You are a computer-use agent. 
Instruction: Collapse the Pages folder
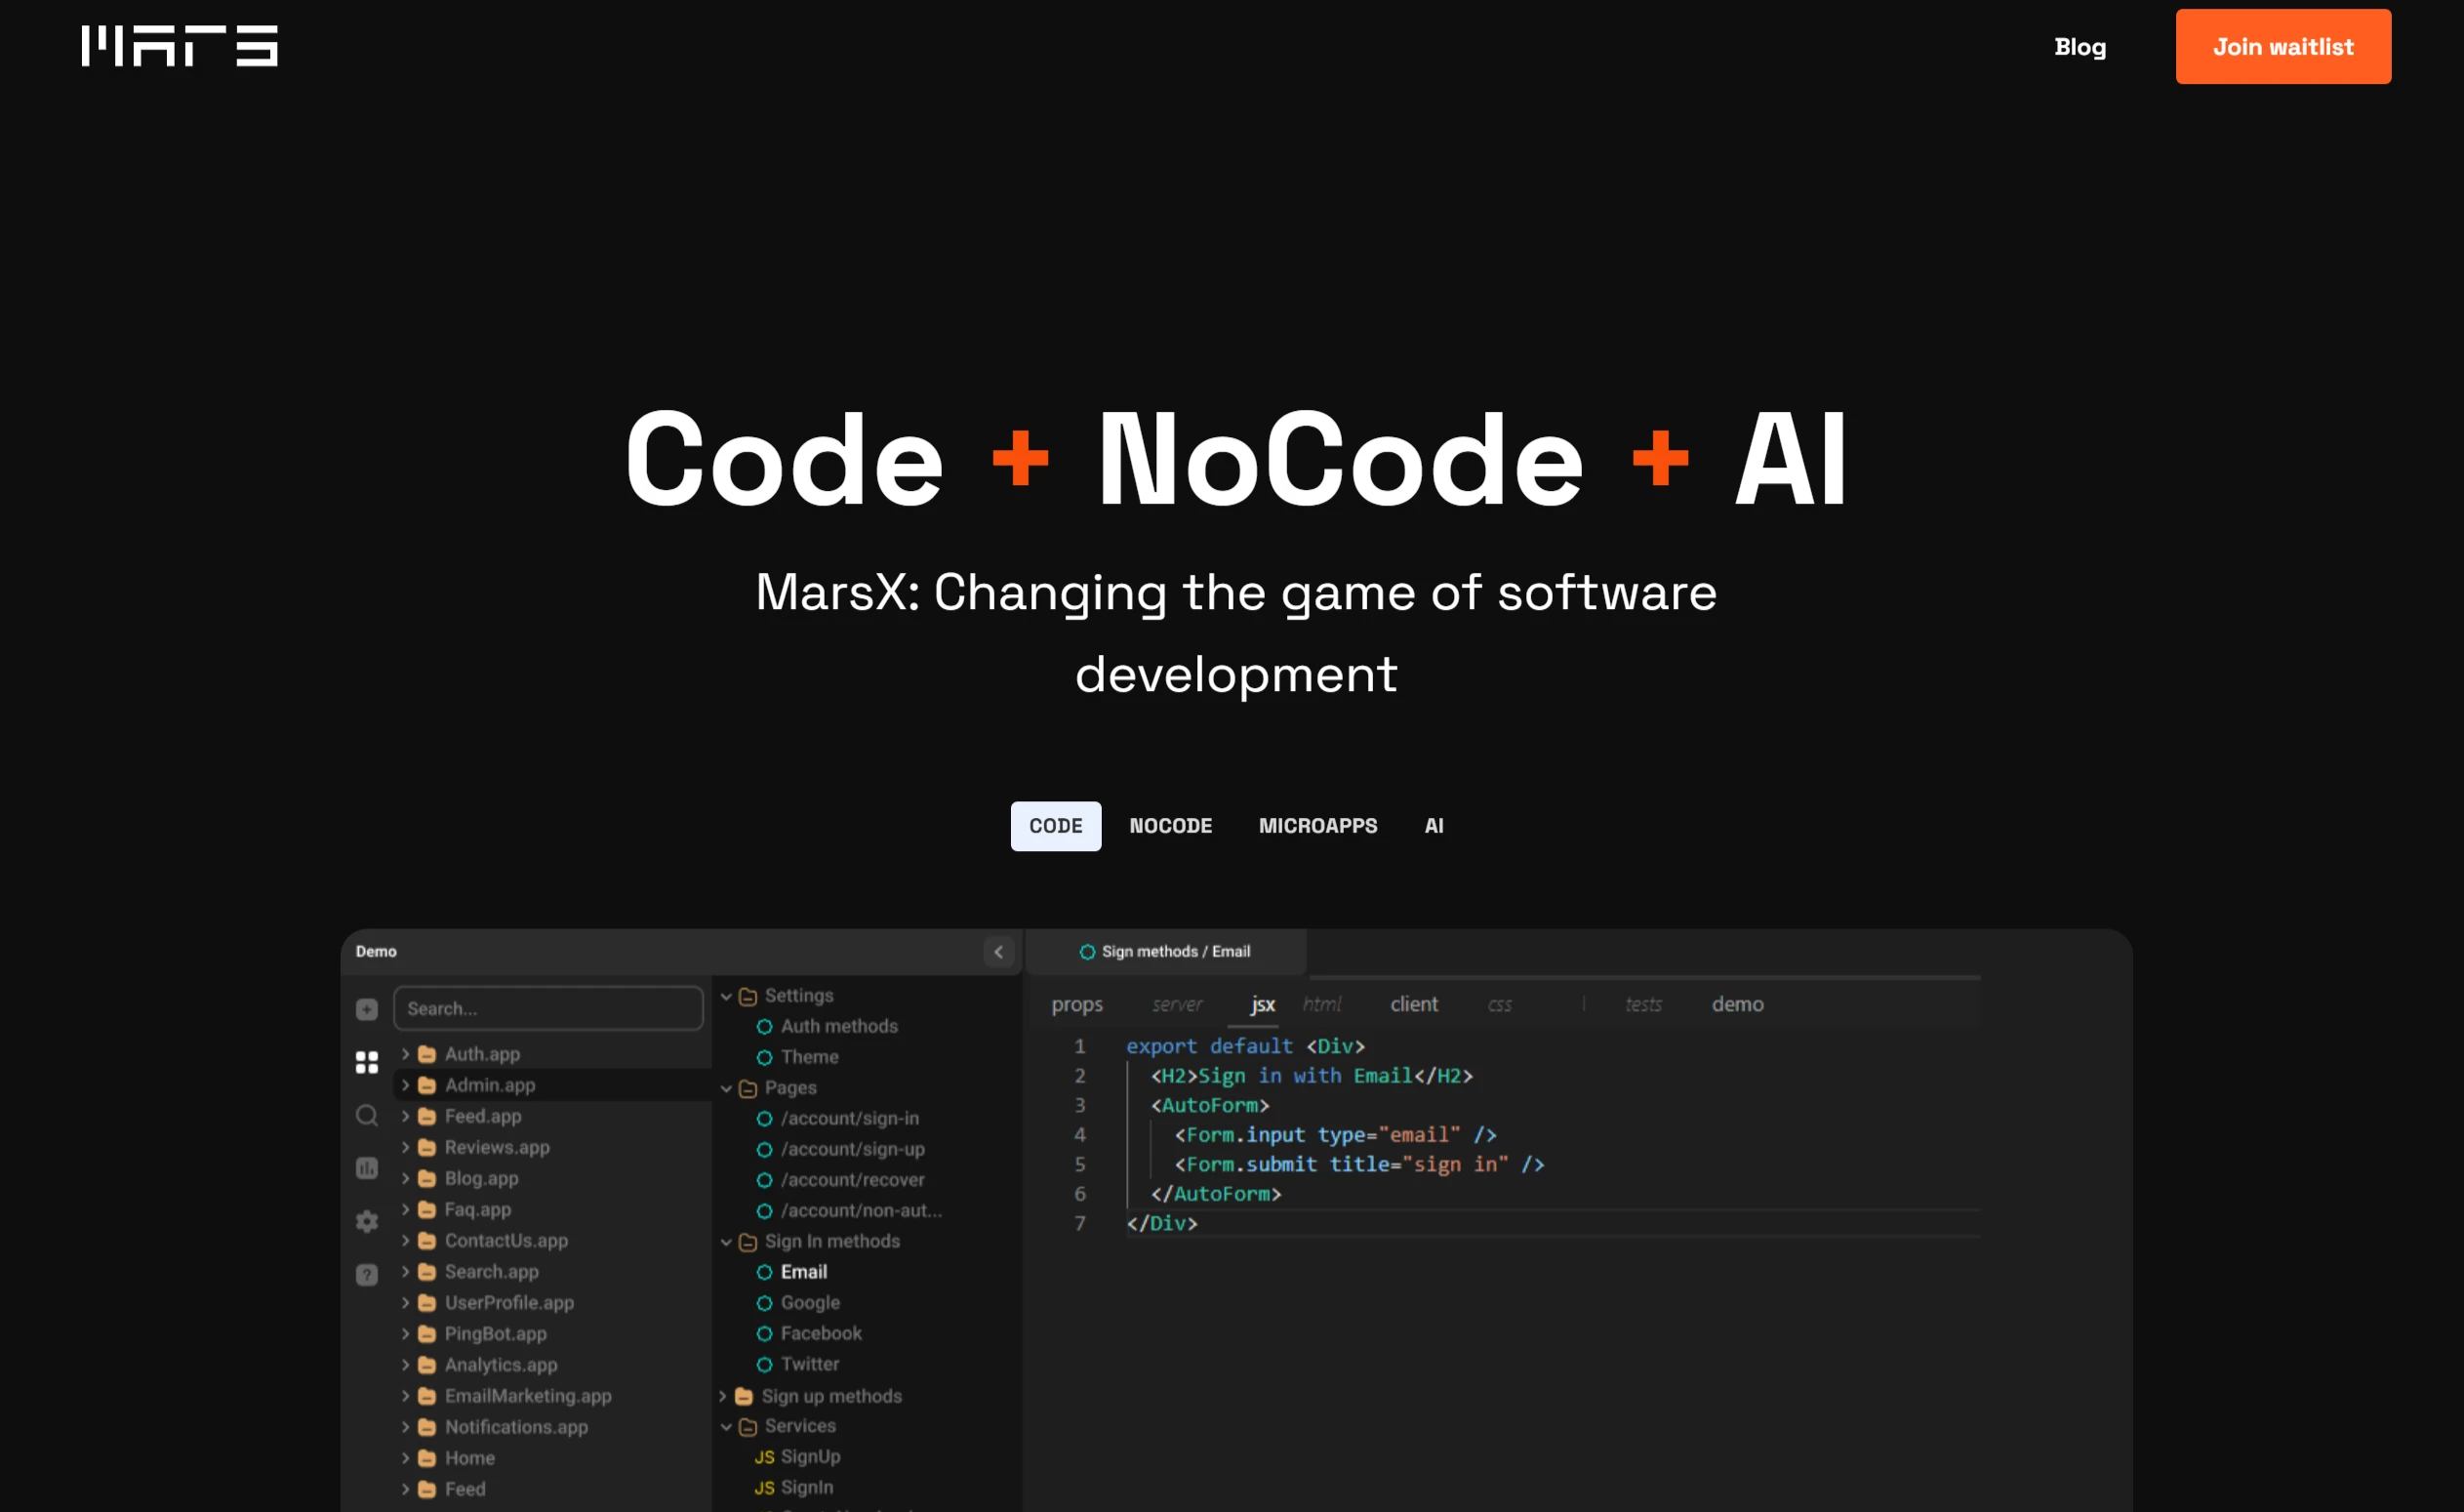click(726, 1088)
